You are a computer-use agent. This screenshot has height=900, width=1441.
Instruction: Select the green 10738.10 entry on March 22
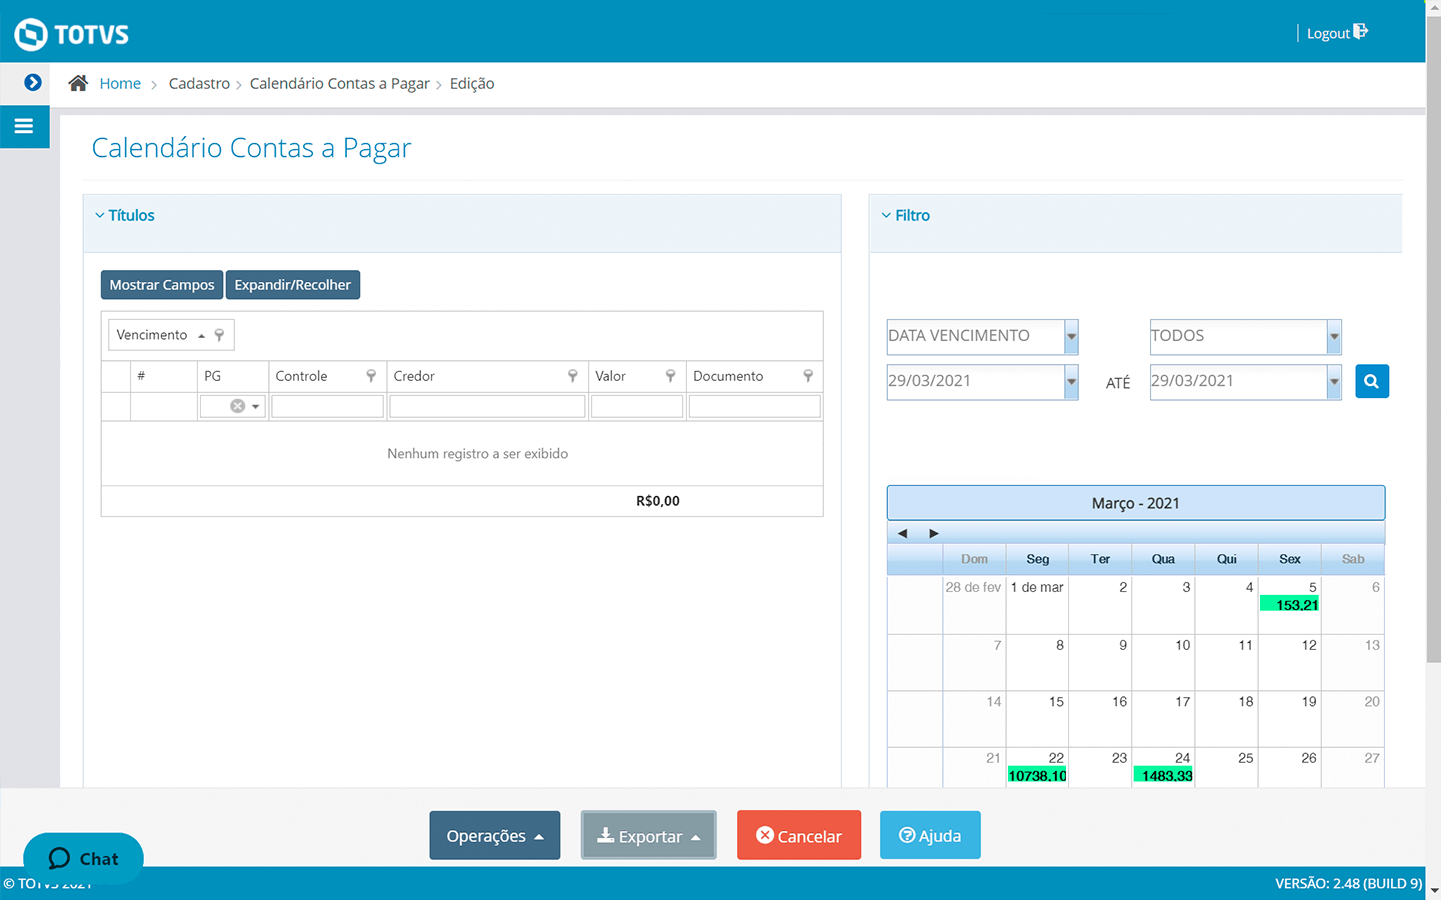(1037, 776)
